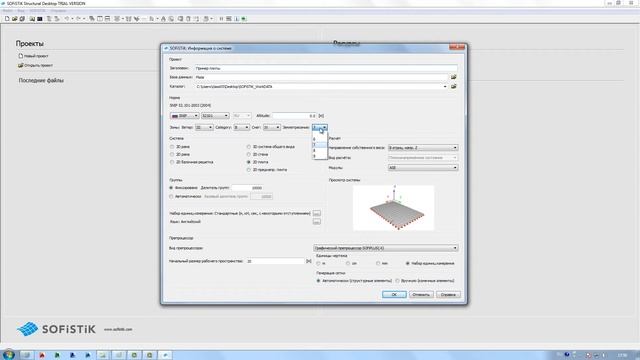Click the browse folder icon beside the catalog path

(453, 87)
